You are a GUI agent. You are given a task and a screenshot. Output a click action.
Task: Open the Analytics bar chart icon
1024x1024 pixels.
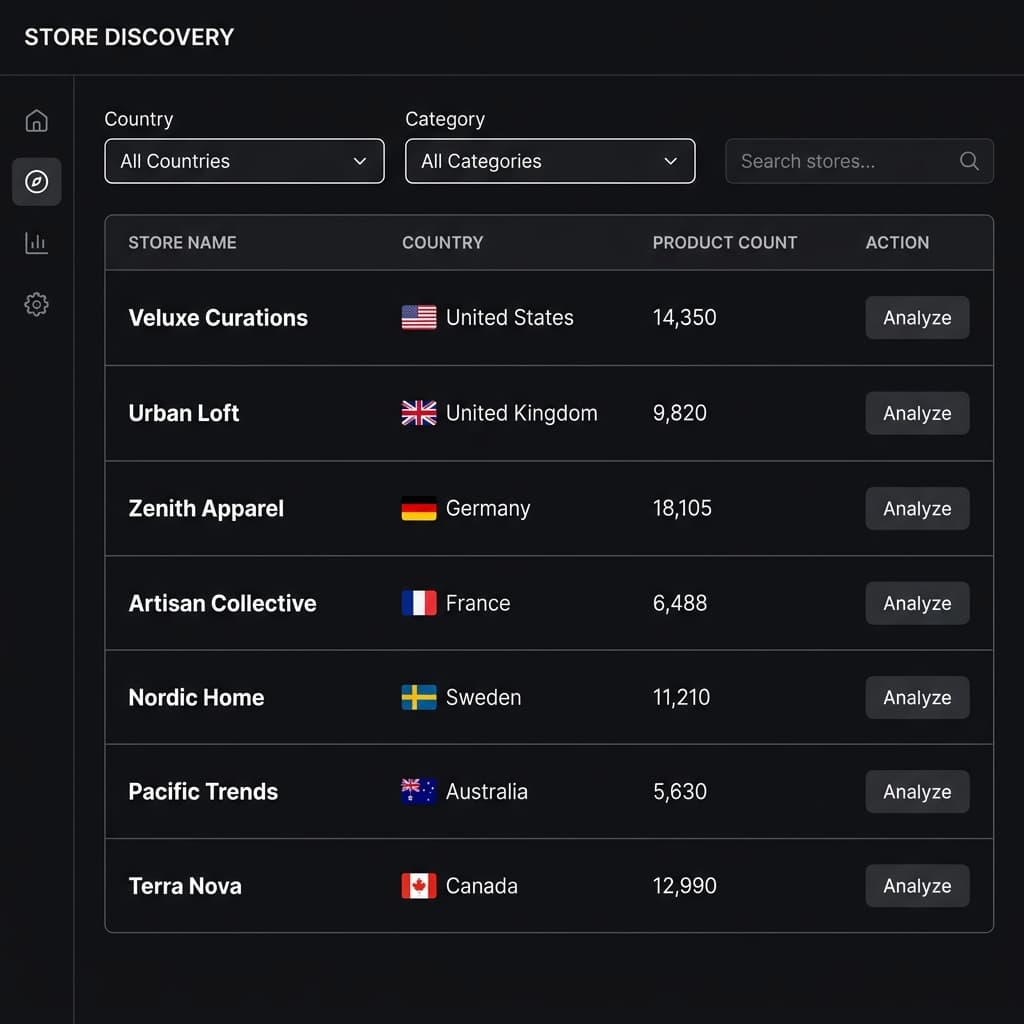[x=36, y=242]
